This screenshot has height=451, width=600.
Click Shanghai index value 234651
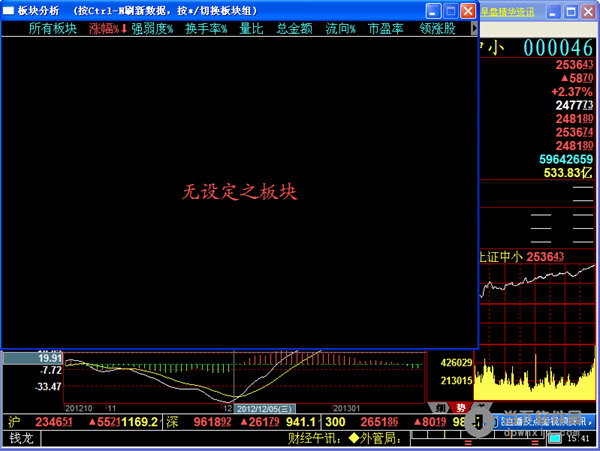tap(54, 422)
